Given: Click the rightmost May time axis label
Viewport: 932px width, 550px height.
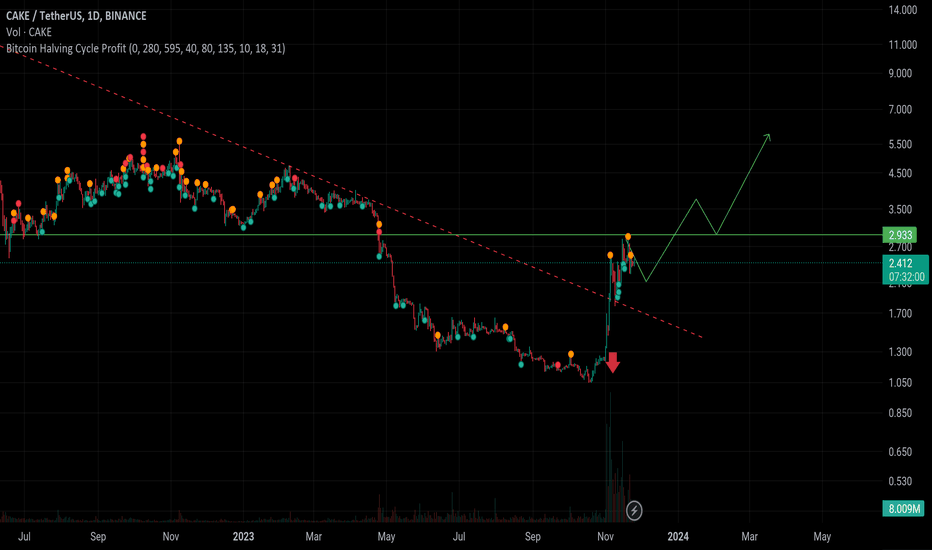Looking at the screenshot, I should 822,537.
